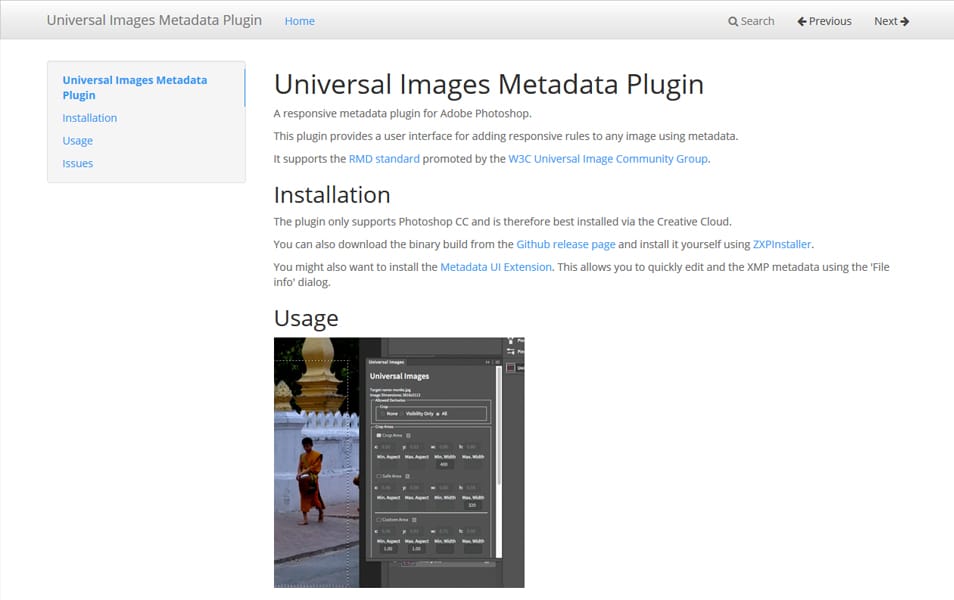Jump to Installation in sidebar

[x=89, y=118]
